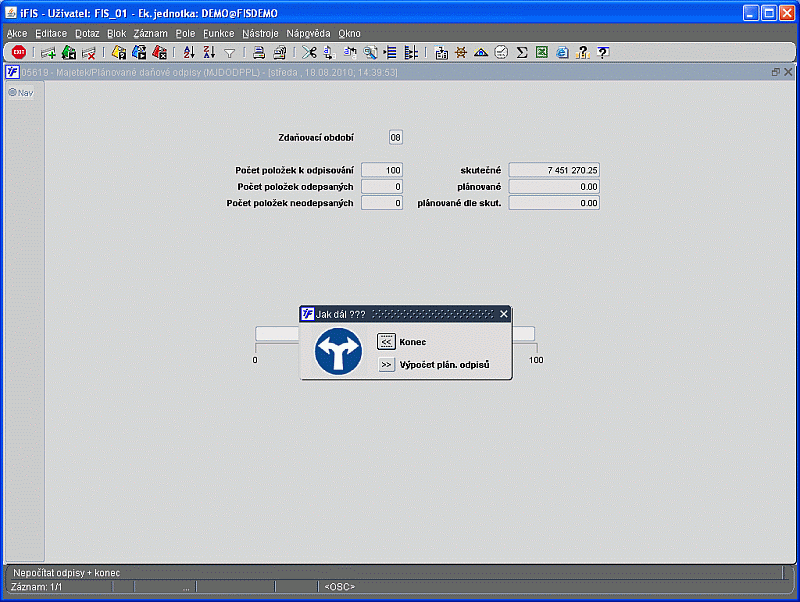Click the progress bar right end near 100
Screen dimensions: 800x602
tap(524, 334)
